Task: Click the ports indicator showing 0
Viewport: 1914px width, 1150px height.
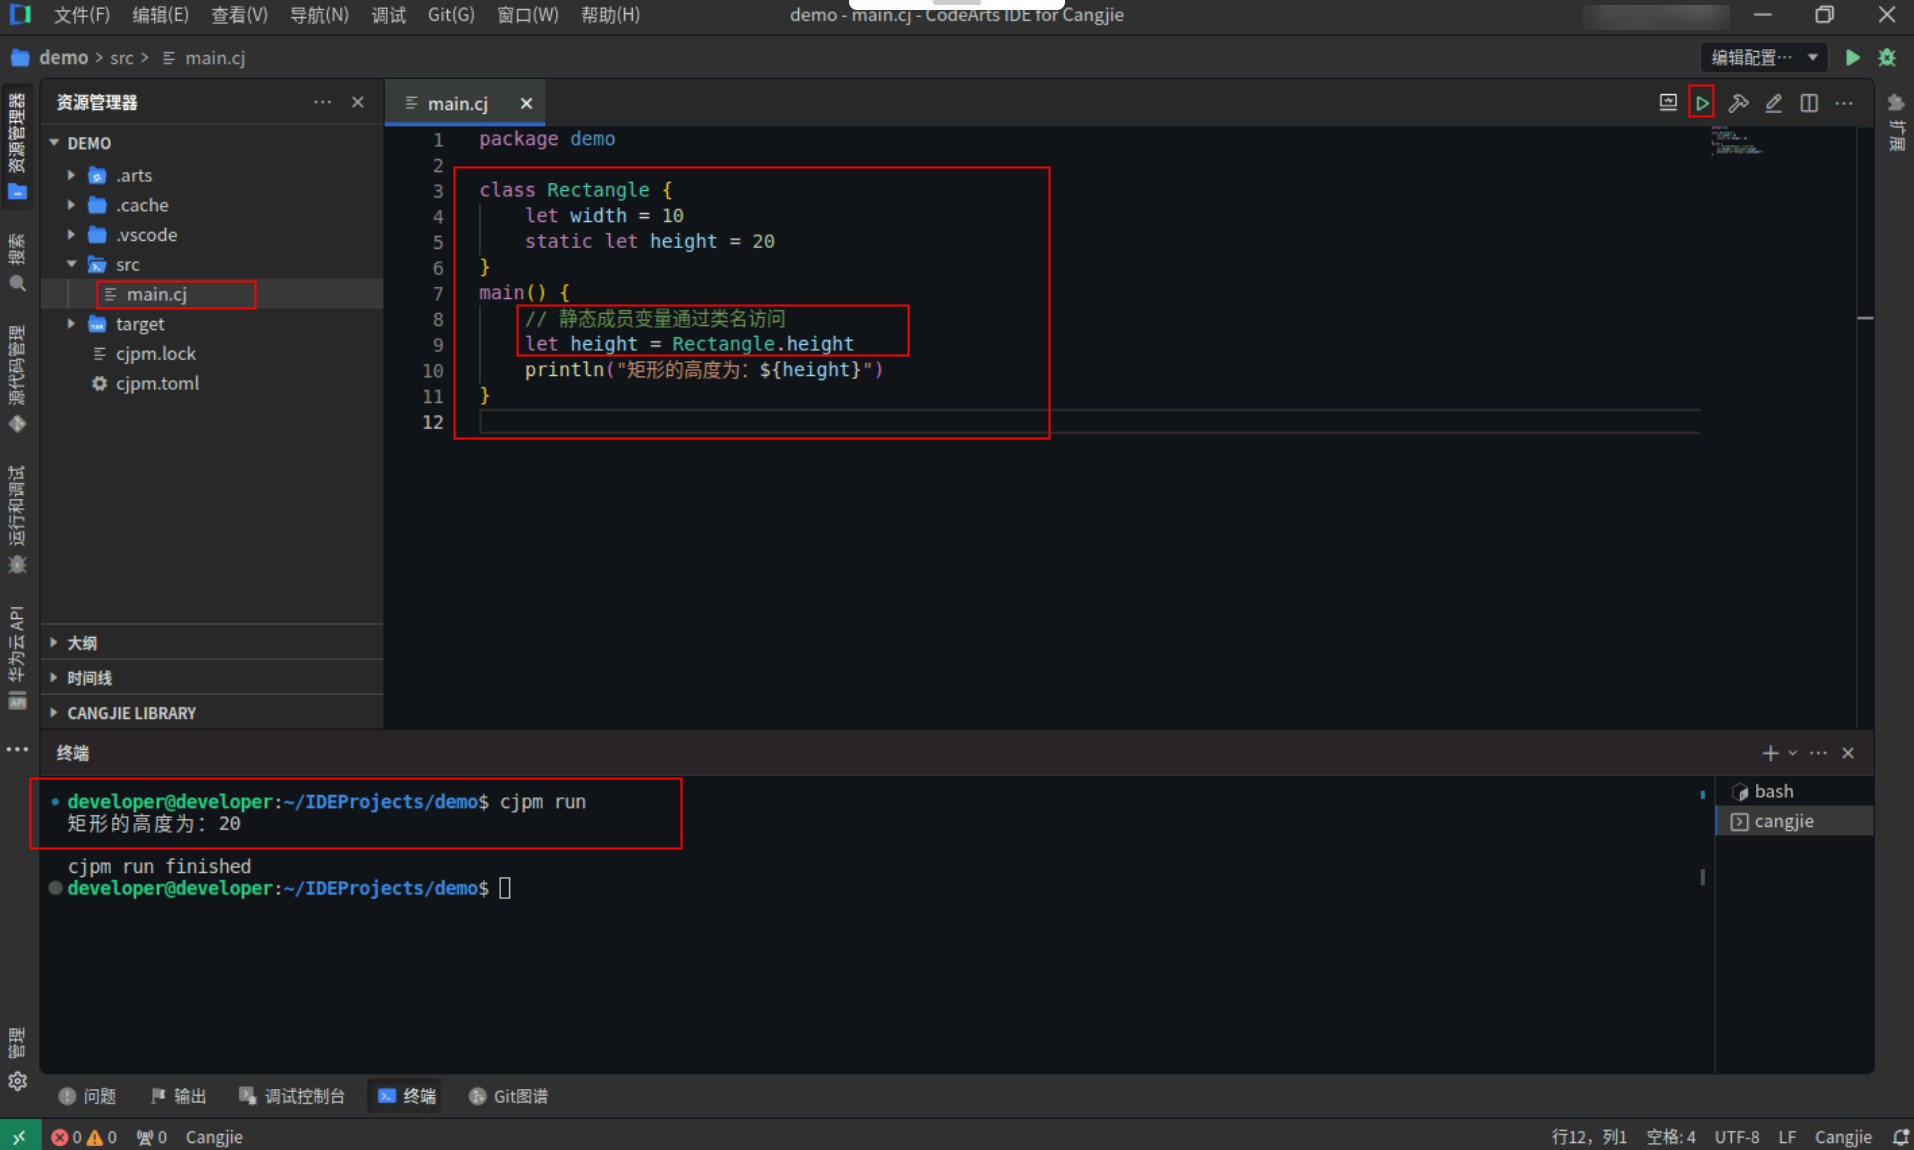Action: (151, 1137)
